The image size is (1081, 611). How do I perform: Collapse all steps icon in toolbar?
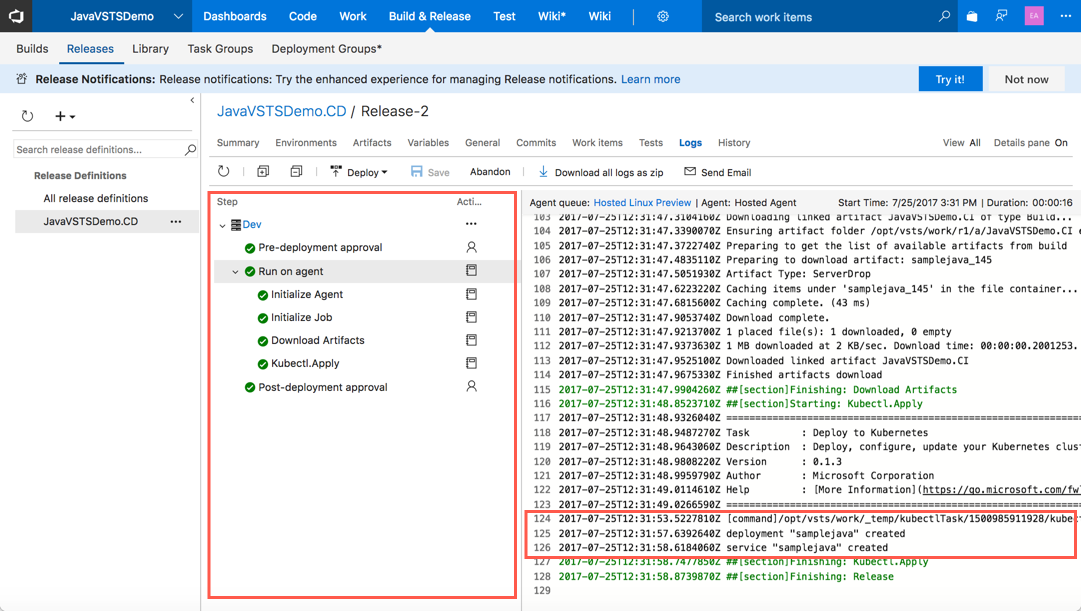pyautogui.click(x=296, y=171)
